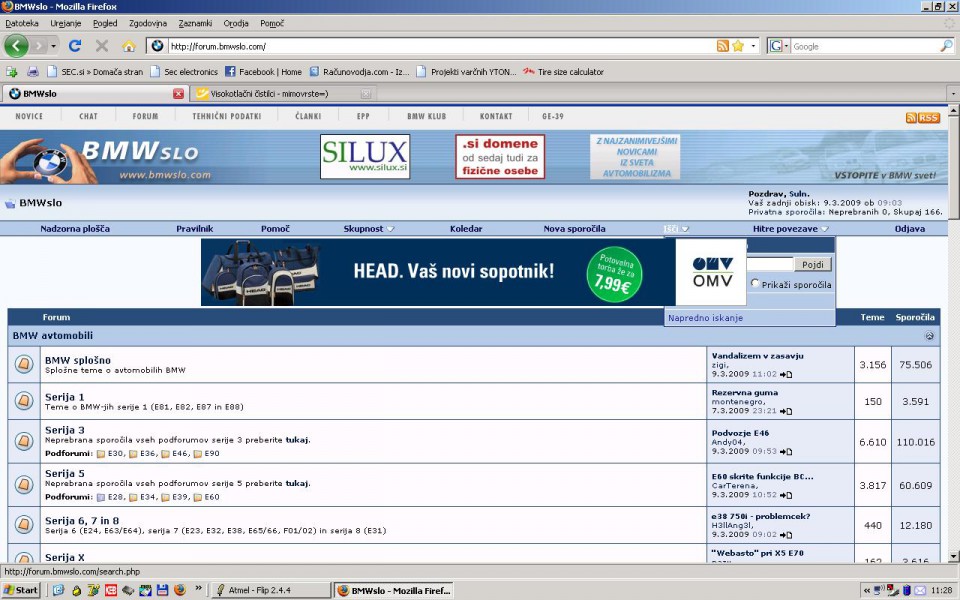
Task: Open the Datoteka menu
Action: [x=21, y=23]
